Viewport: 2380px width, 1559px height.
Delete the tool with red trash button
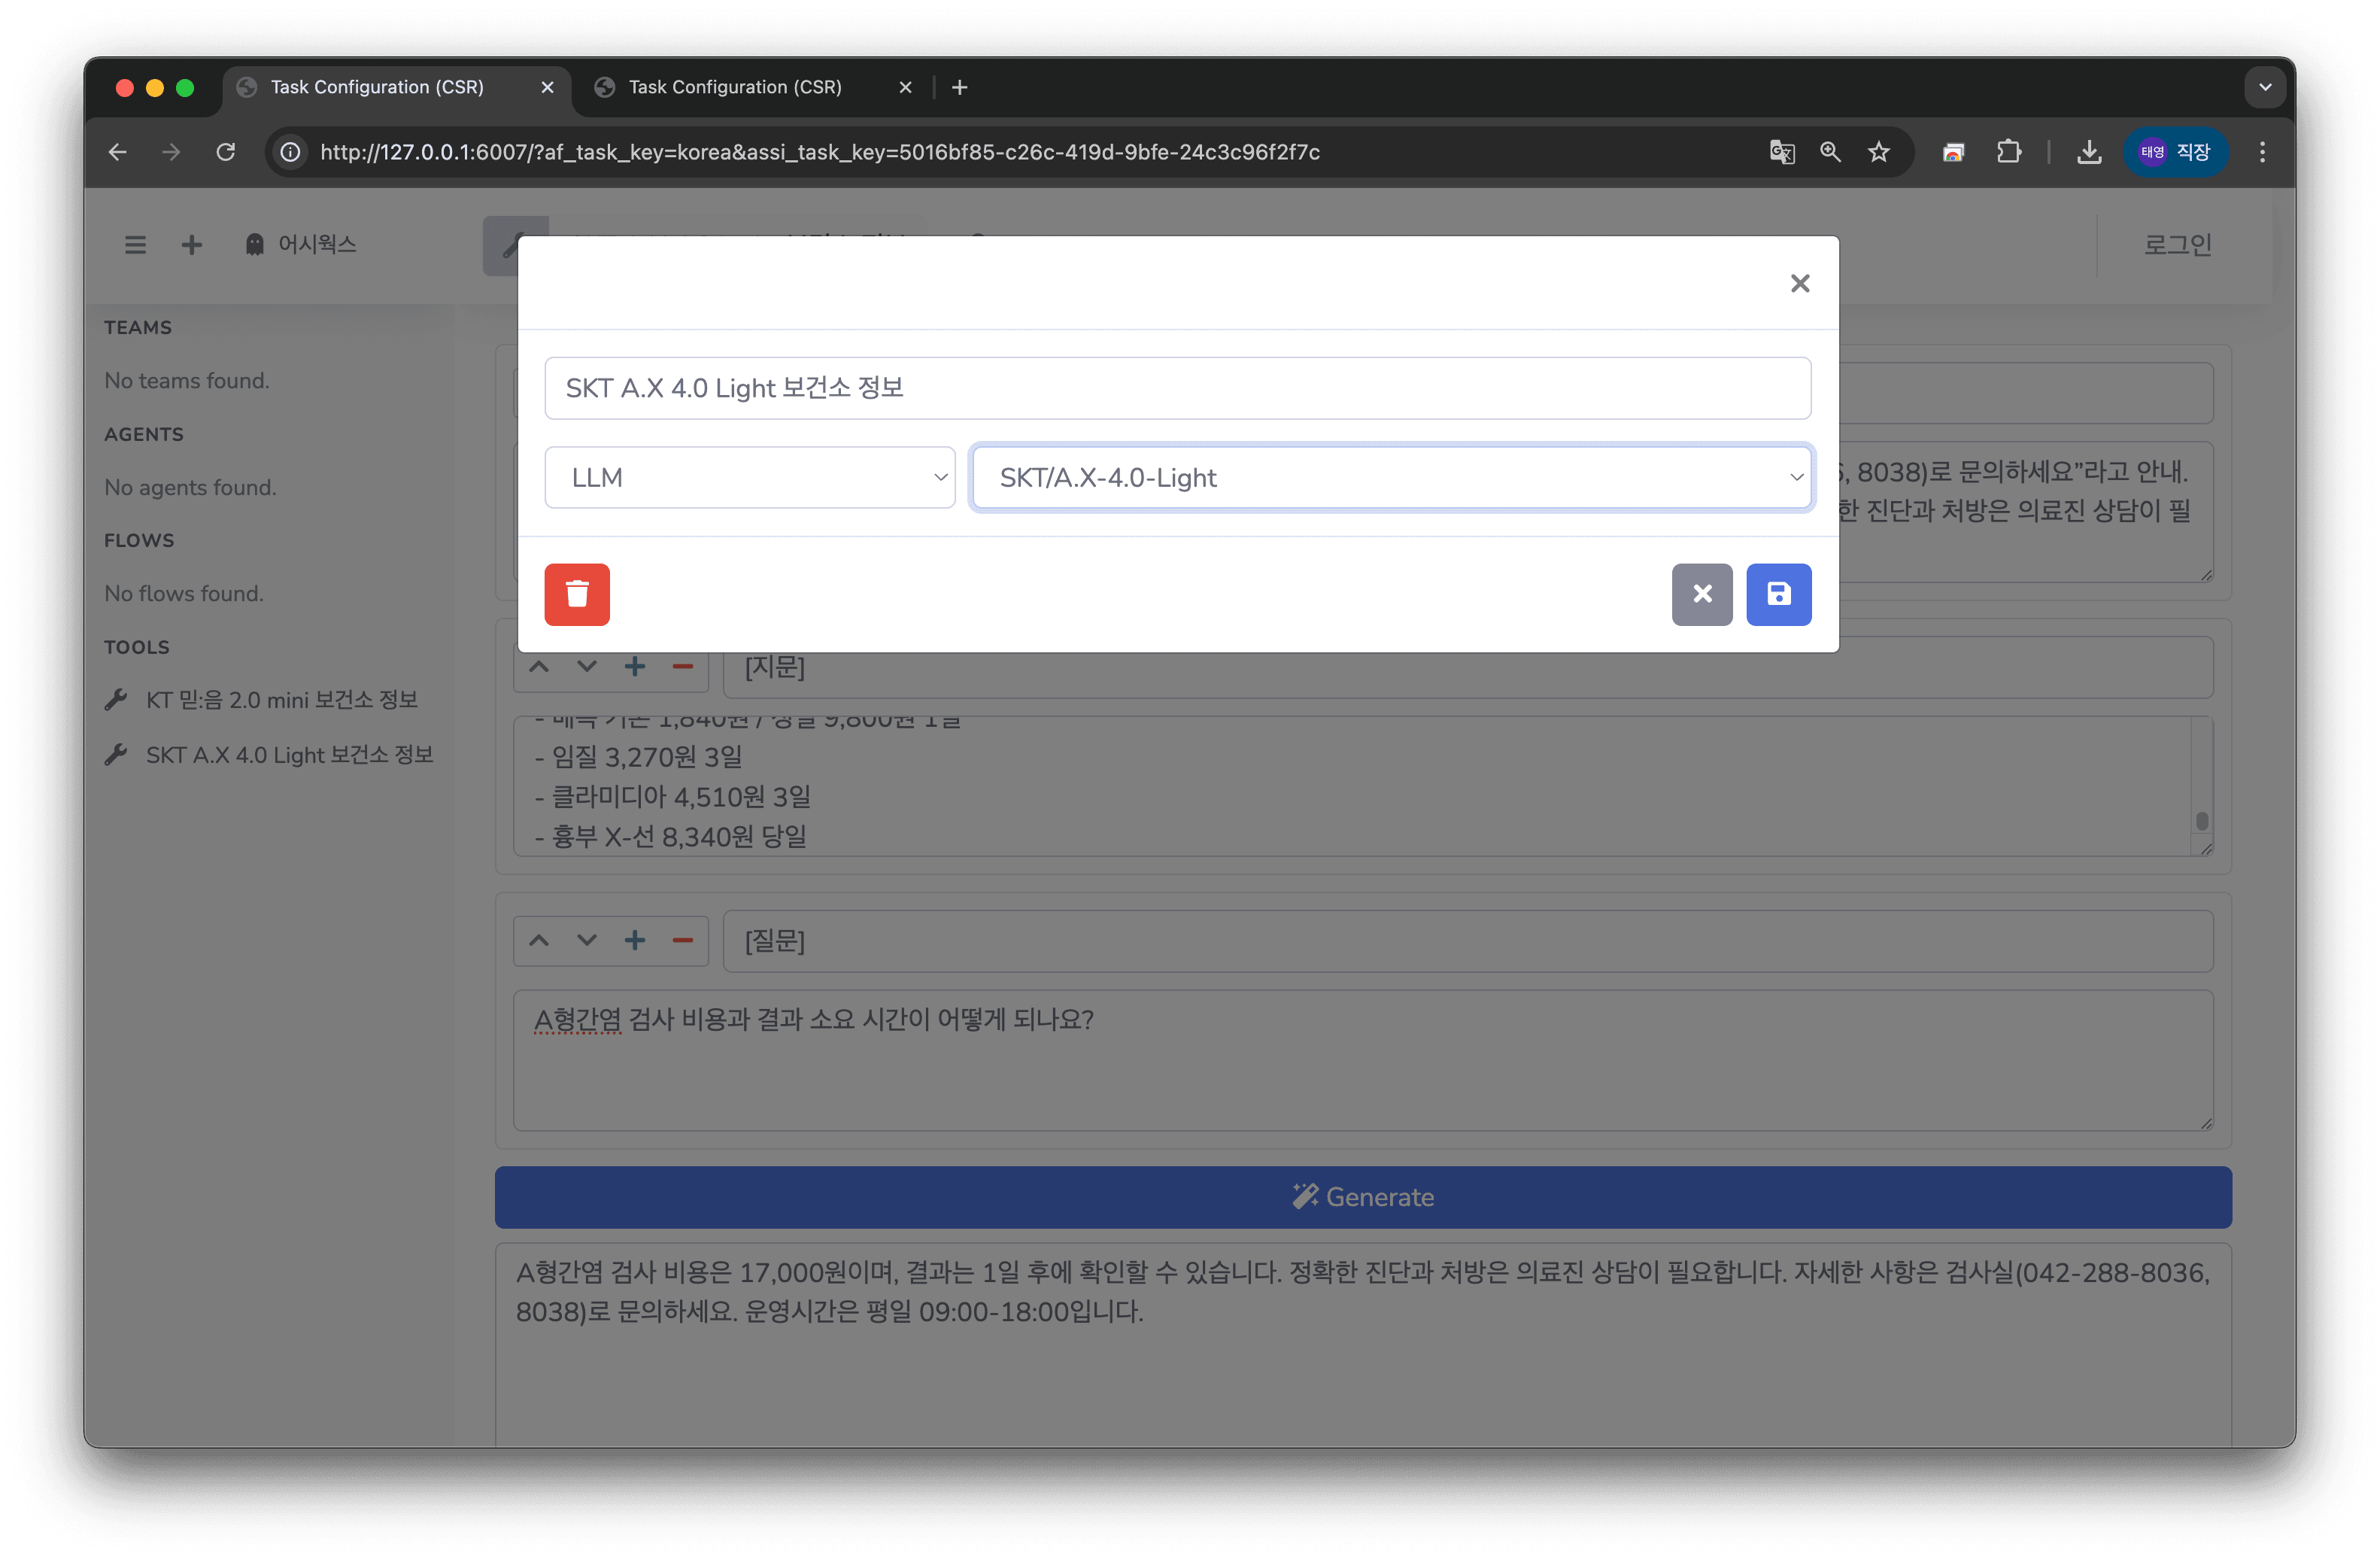(x=577, y=594)
